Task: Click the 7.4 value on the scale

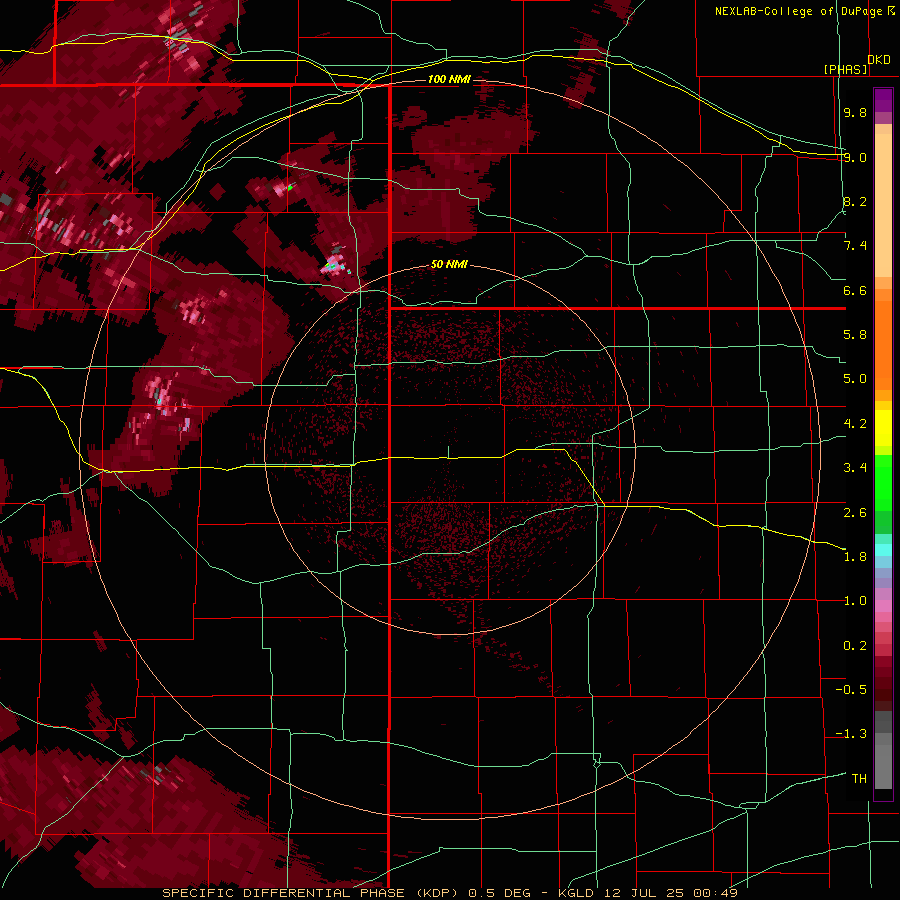Action: [855, 246]
